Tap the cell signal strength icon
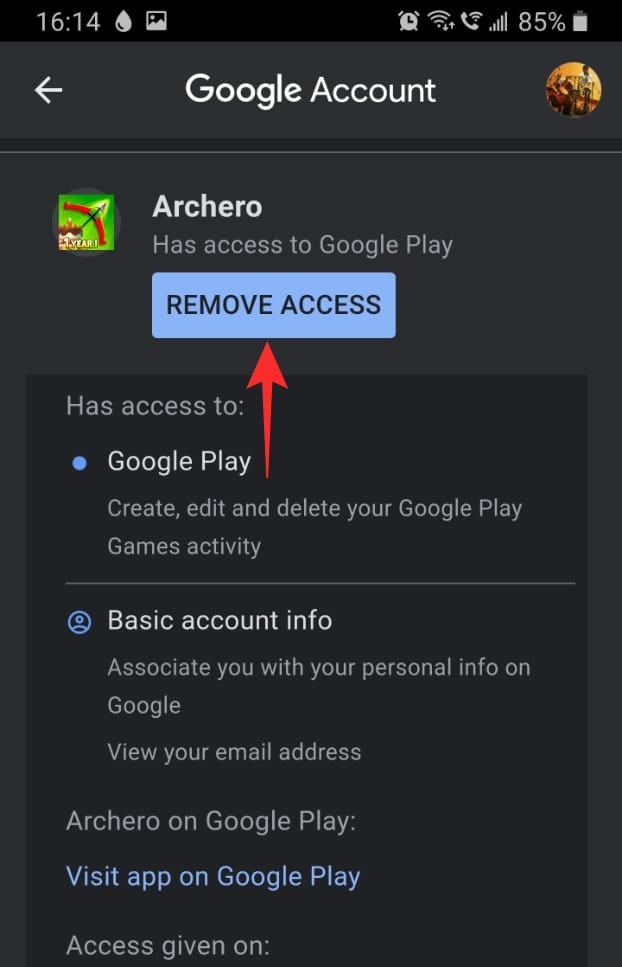Viewport: 622px width, 967px height. tap(498, 22)
